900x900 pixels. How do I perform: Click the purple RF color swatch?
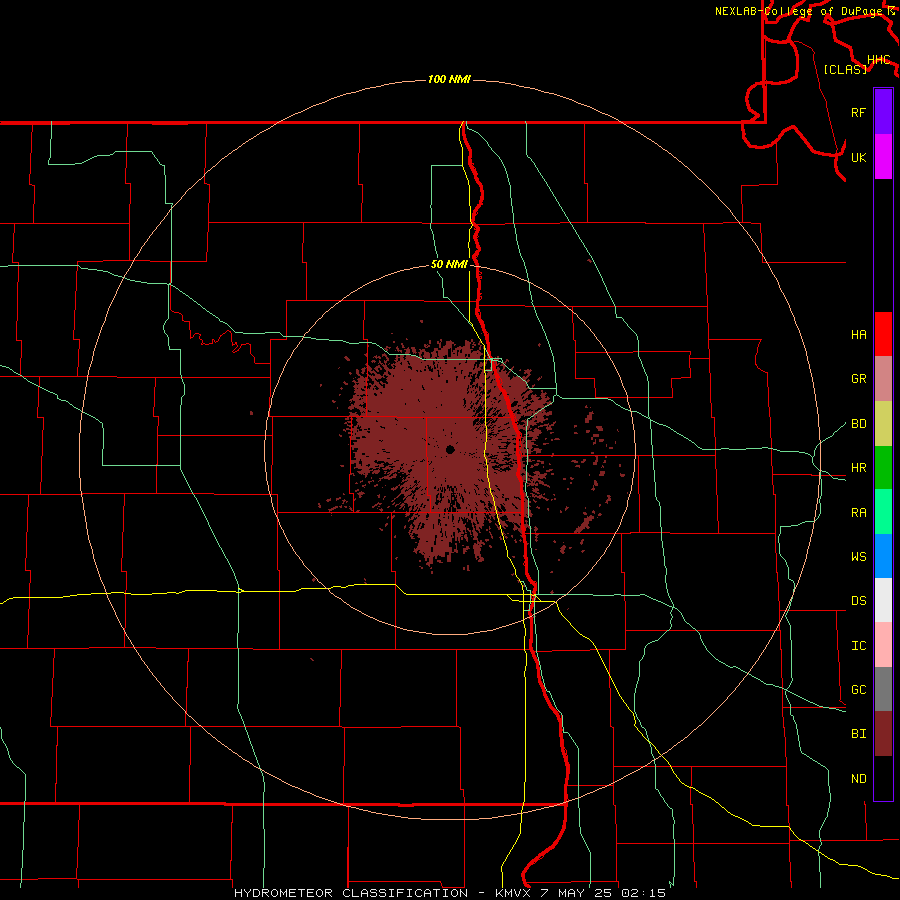coord(883,112)
